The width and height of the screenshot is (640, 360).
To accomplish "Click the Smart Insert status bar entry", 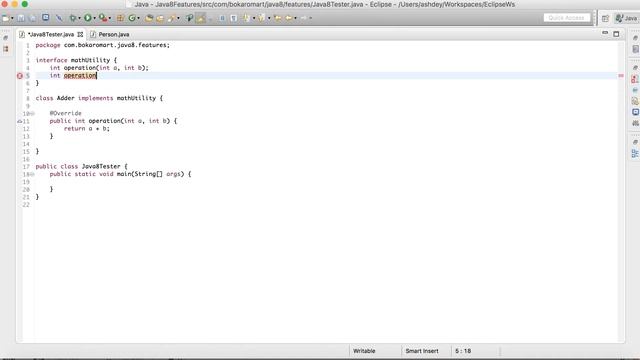I will pos(422,351).
